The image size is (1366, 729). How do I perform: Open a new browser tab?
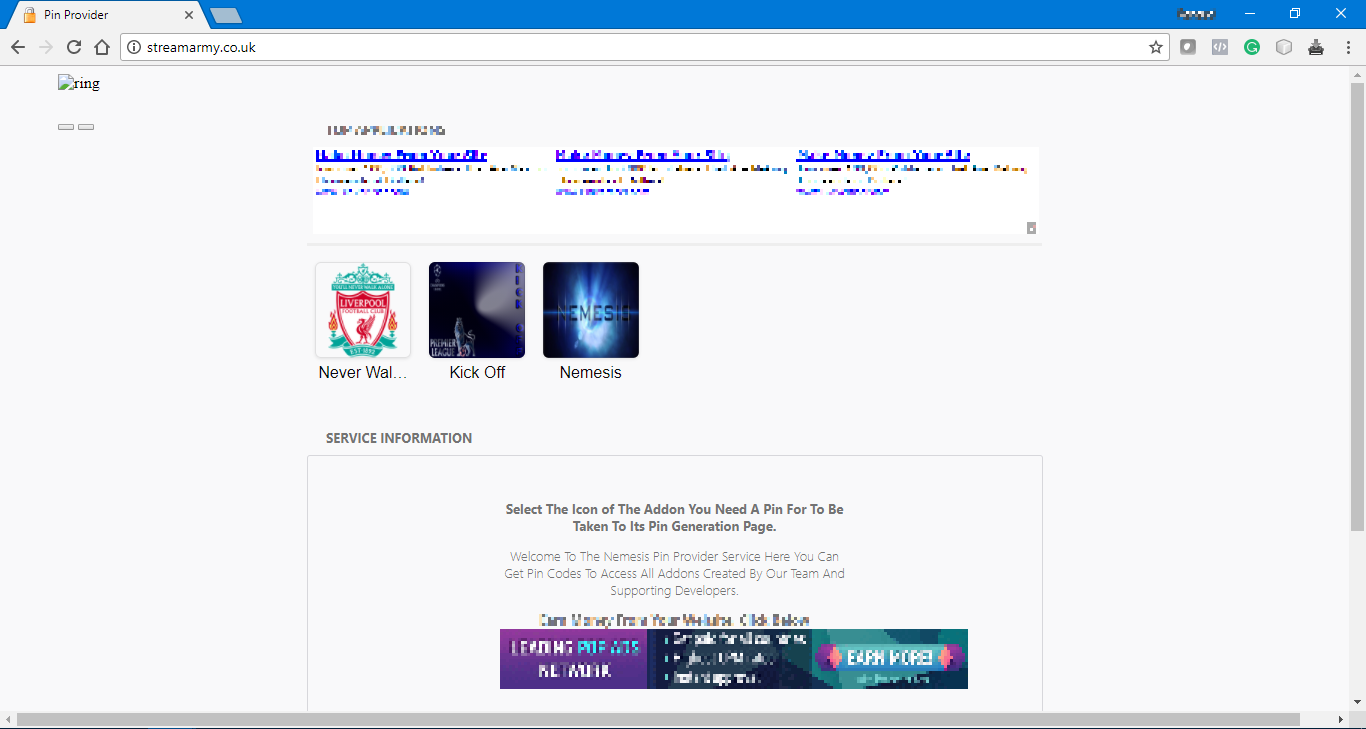[x=226, y=15]
